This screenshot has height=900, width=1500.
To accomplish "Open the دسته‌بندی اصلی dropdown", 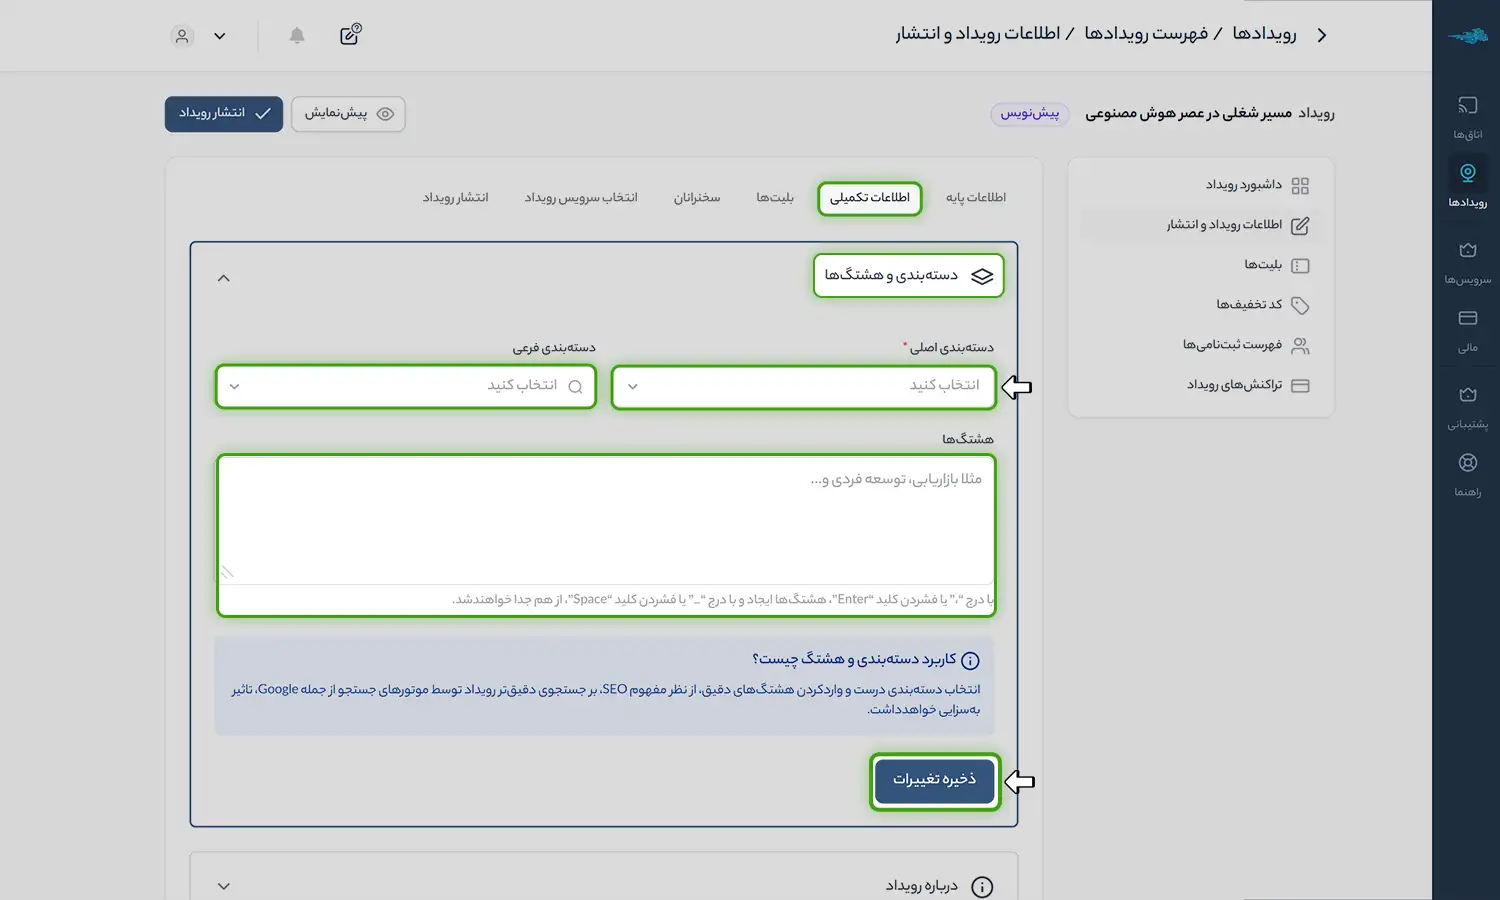I will tap(804, 386).
